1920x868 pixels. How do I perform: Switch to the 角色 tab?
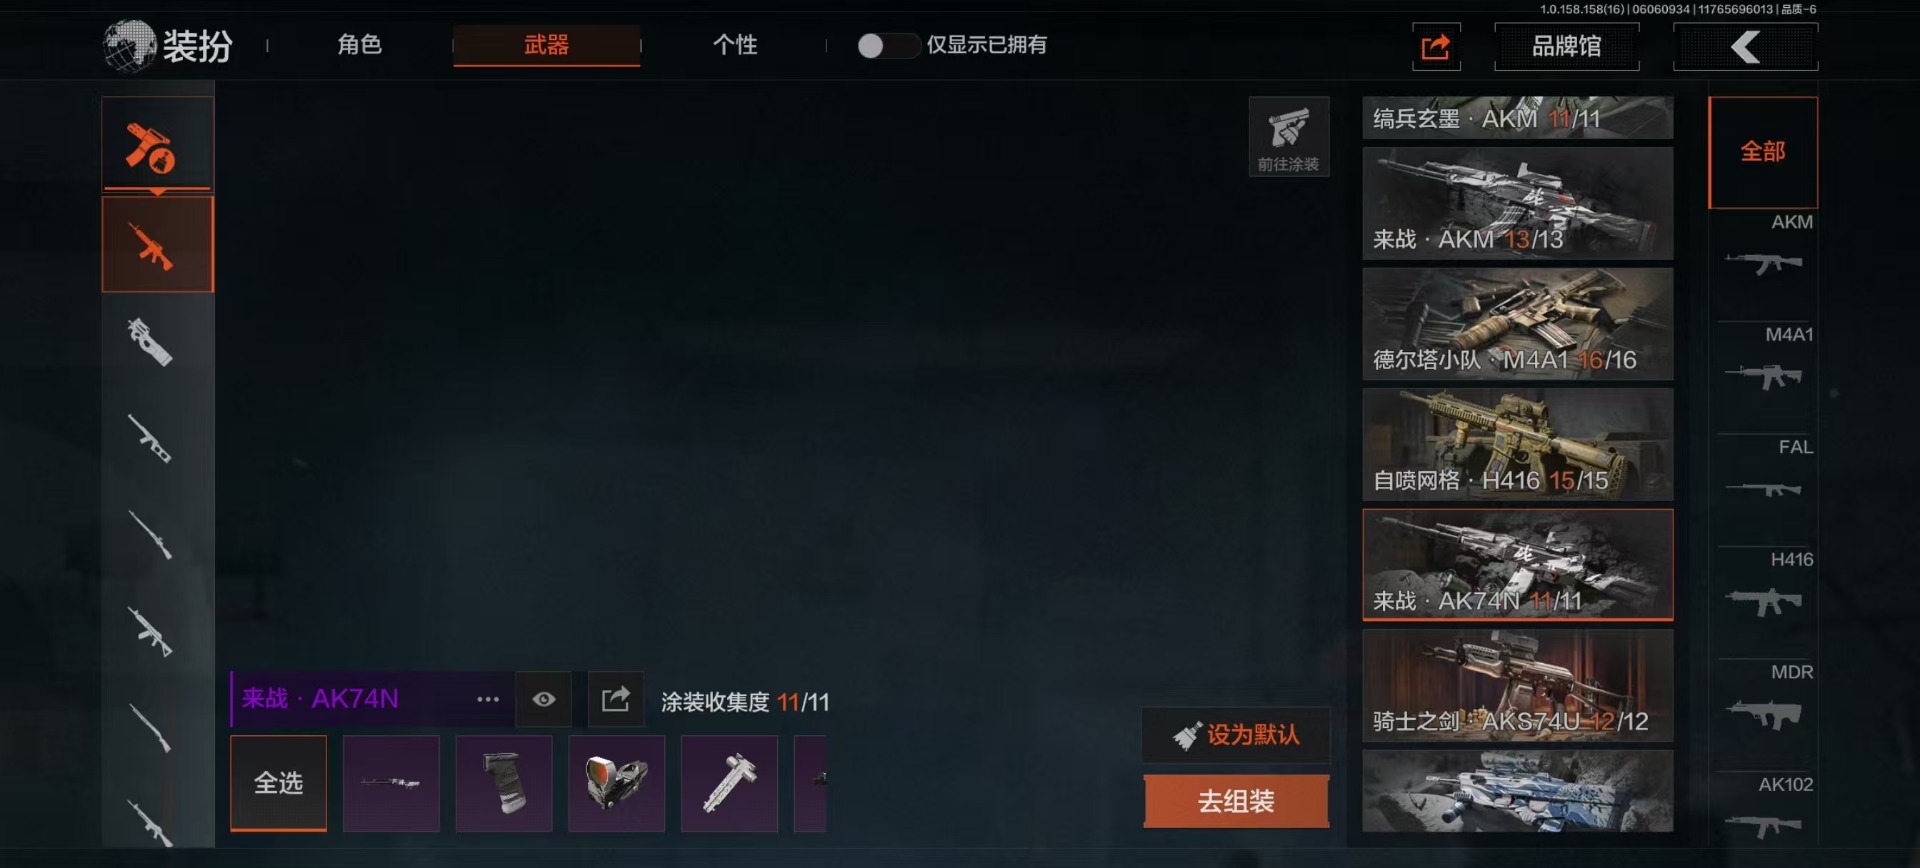coord(360,45)
